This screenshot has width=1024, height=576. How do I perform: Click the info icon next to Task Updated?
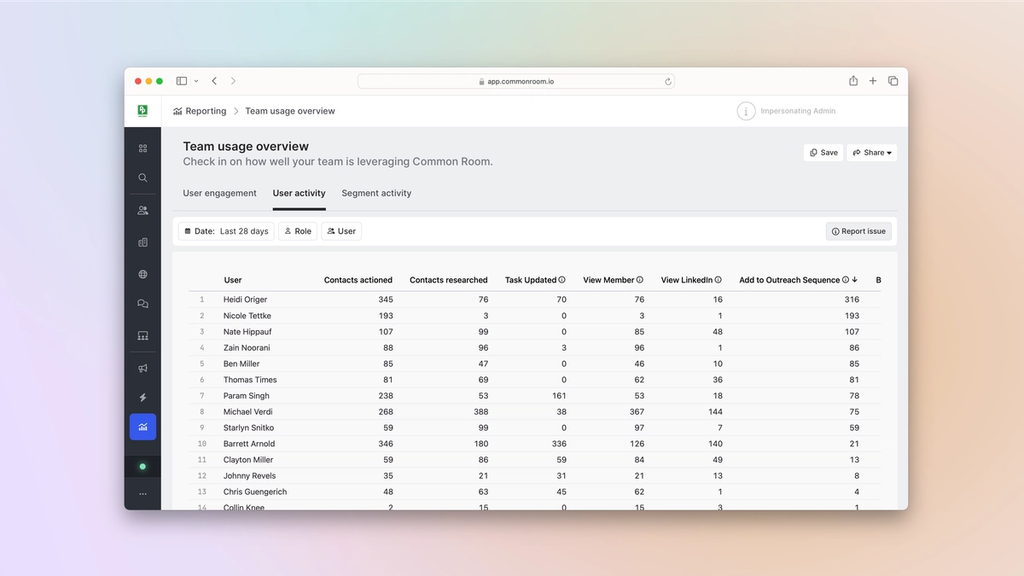click(x=562, y=280)
